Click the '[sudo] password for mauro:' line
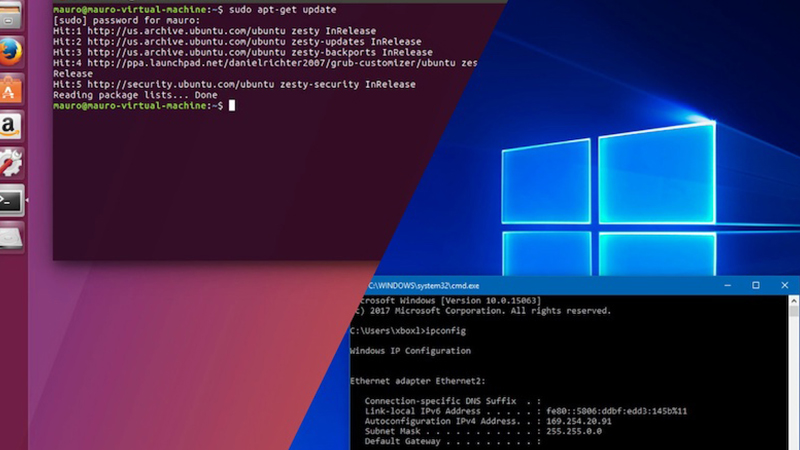This screenshot has height=450, width=800. 127,20
